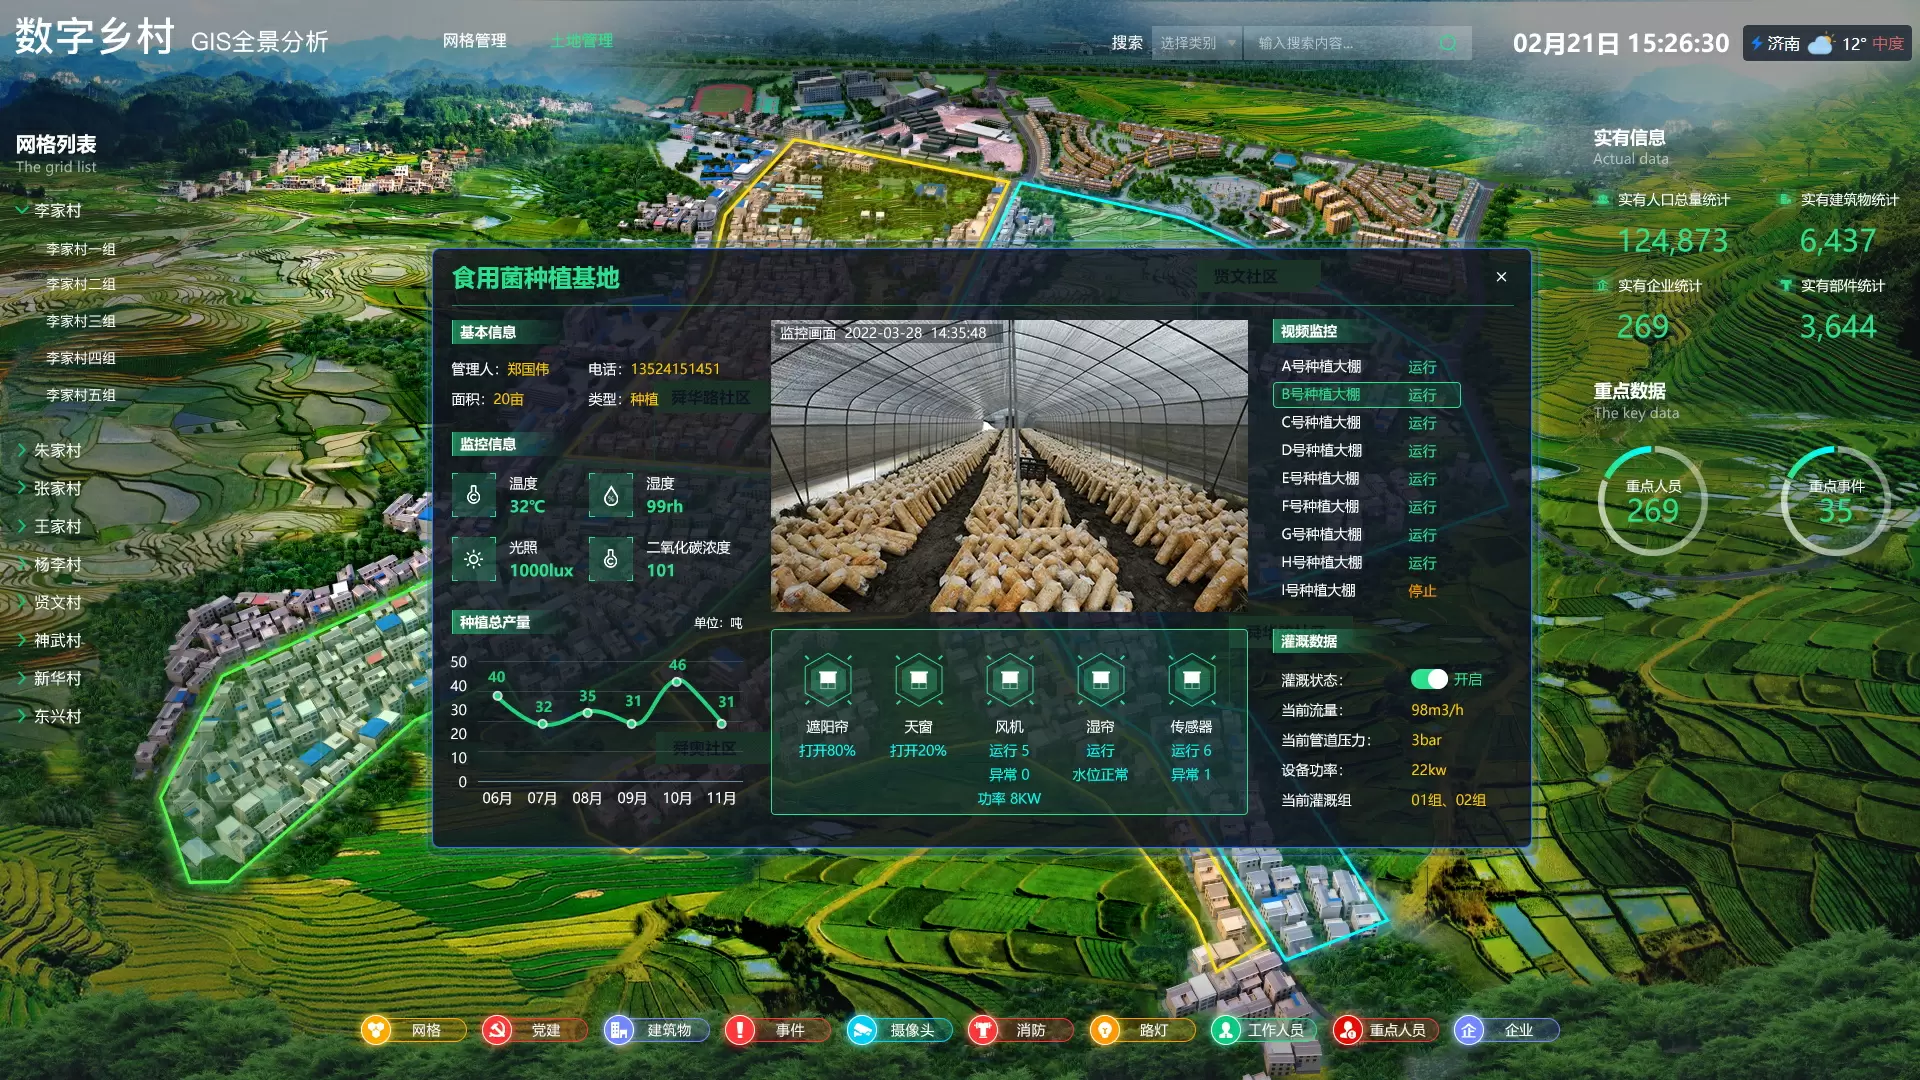Click the 党建 party building icon
1920x1080 pixels.
497,1030
